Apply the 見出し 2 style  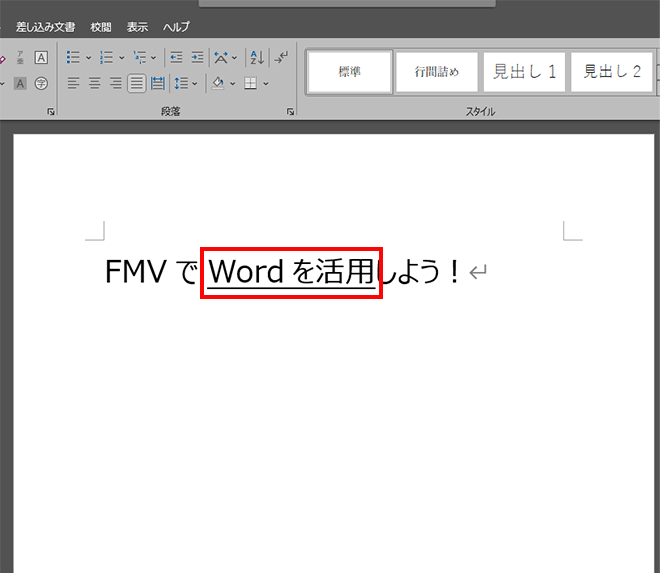[612, 72]
